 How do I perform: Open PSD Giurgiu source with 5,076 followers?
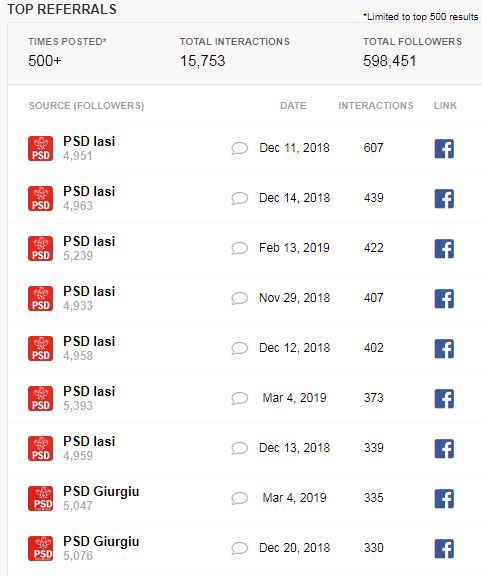point(101,541)
